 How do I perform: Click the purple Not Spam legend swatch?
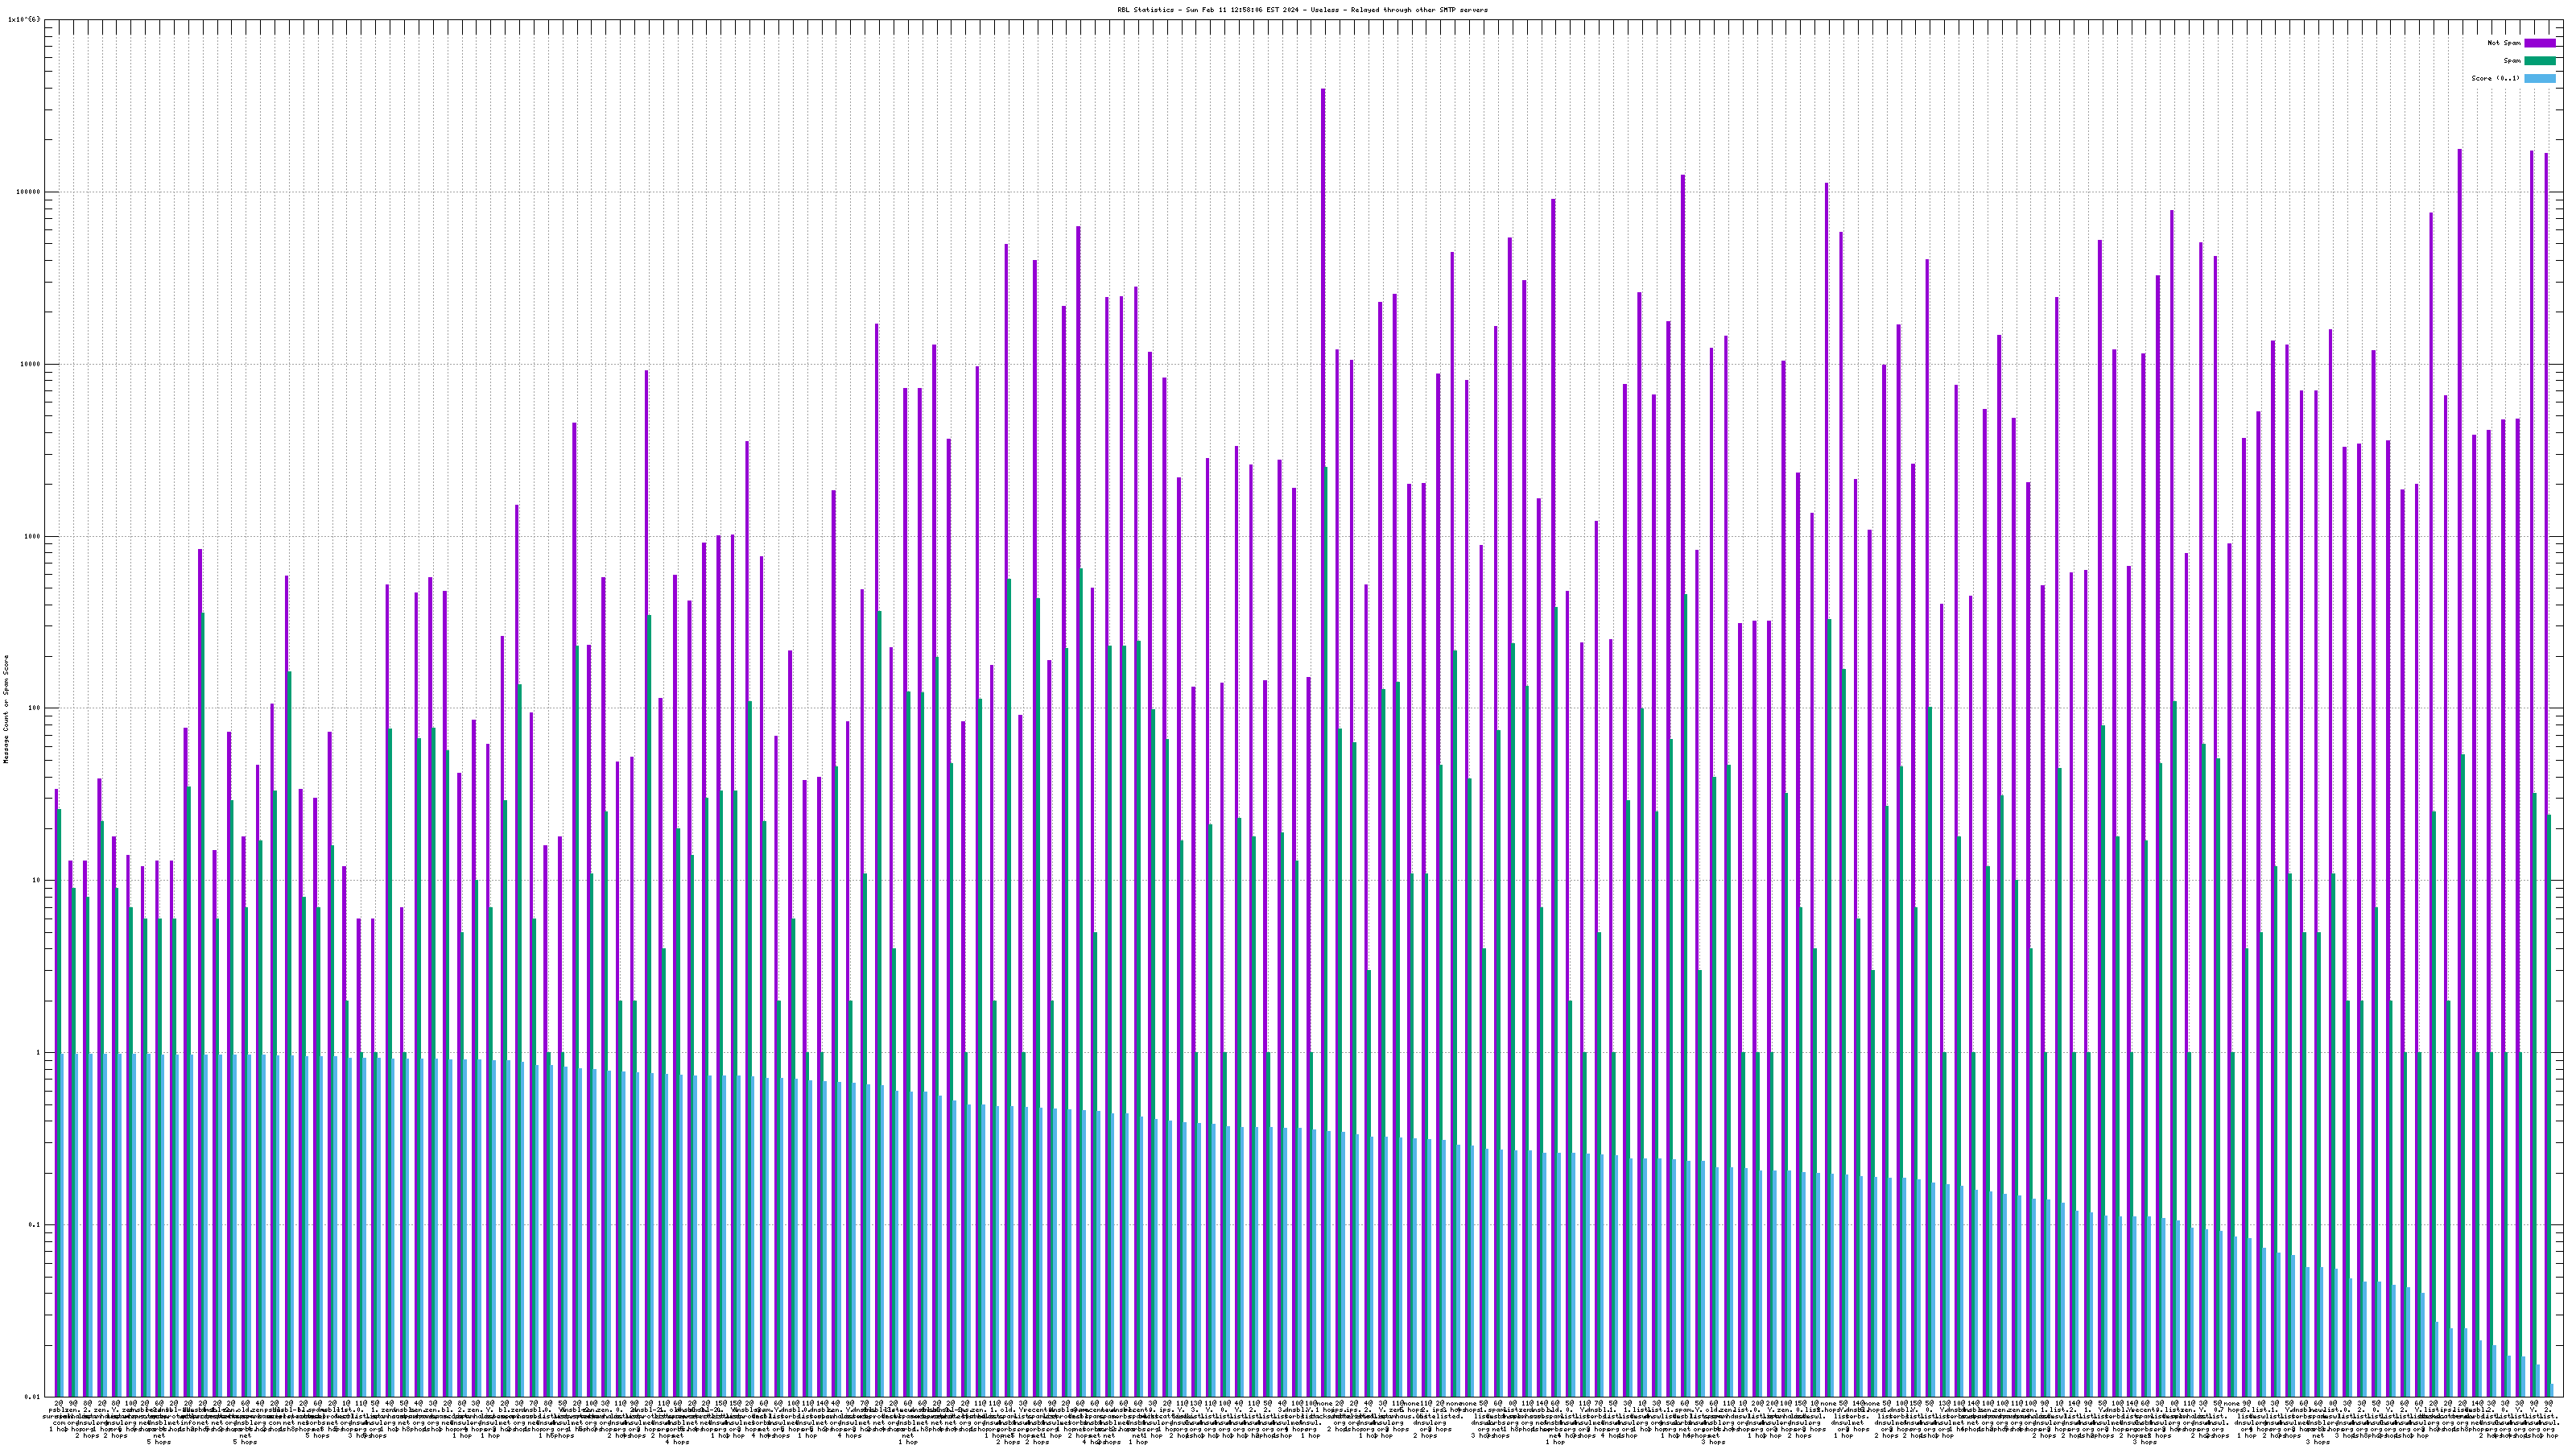[x=2539, y=43]
